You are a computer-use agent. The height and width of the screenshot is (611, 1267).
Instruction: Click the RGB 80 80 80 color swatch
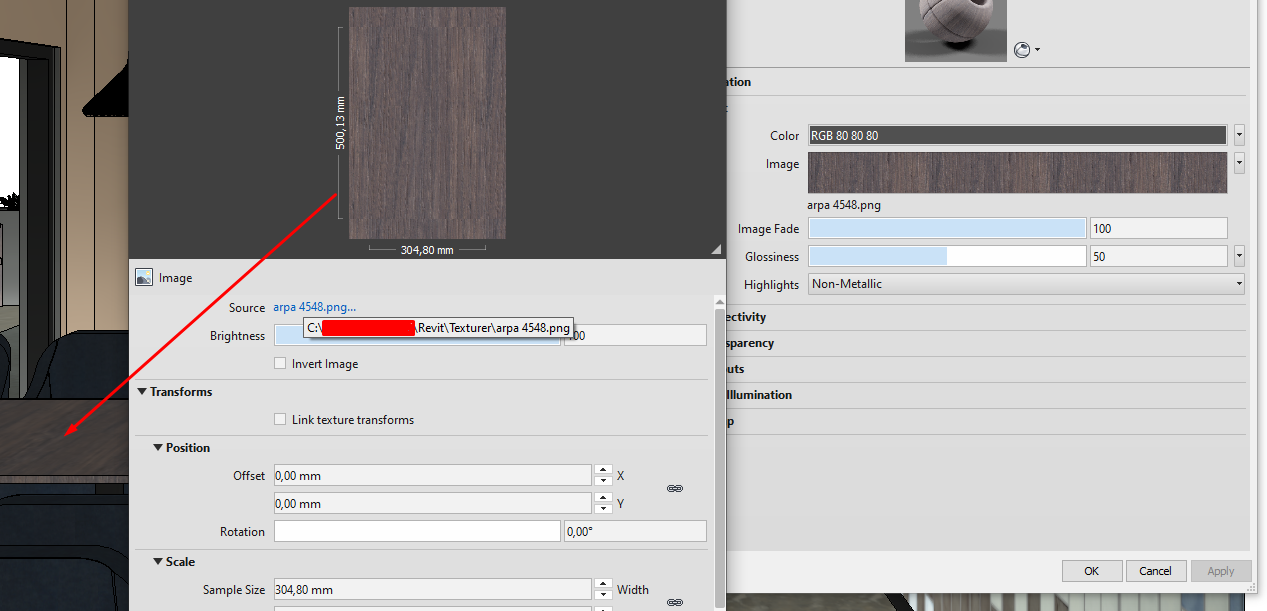(x=1016, y=135)
